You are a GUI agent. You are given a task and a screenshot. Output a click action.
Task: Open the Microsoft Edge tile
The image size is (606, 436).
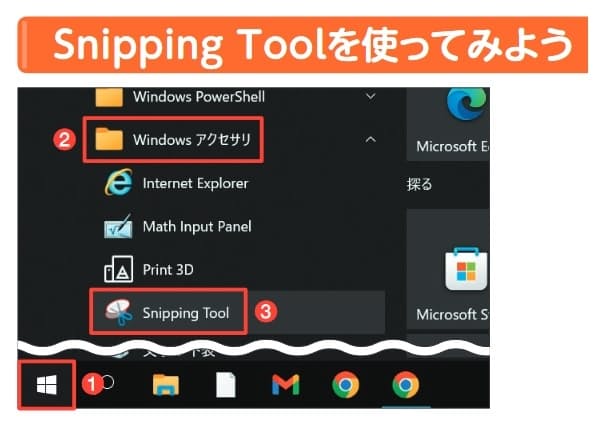click(448, 124)
